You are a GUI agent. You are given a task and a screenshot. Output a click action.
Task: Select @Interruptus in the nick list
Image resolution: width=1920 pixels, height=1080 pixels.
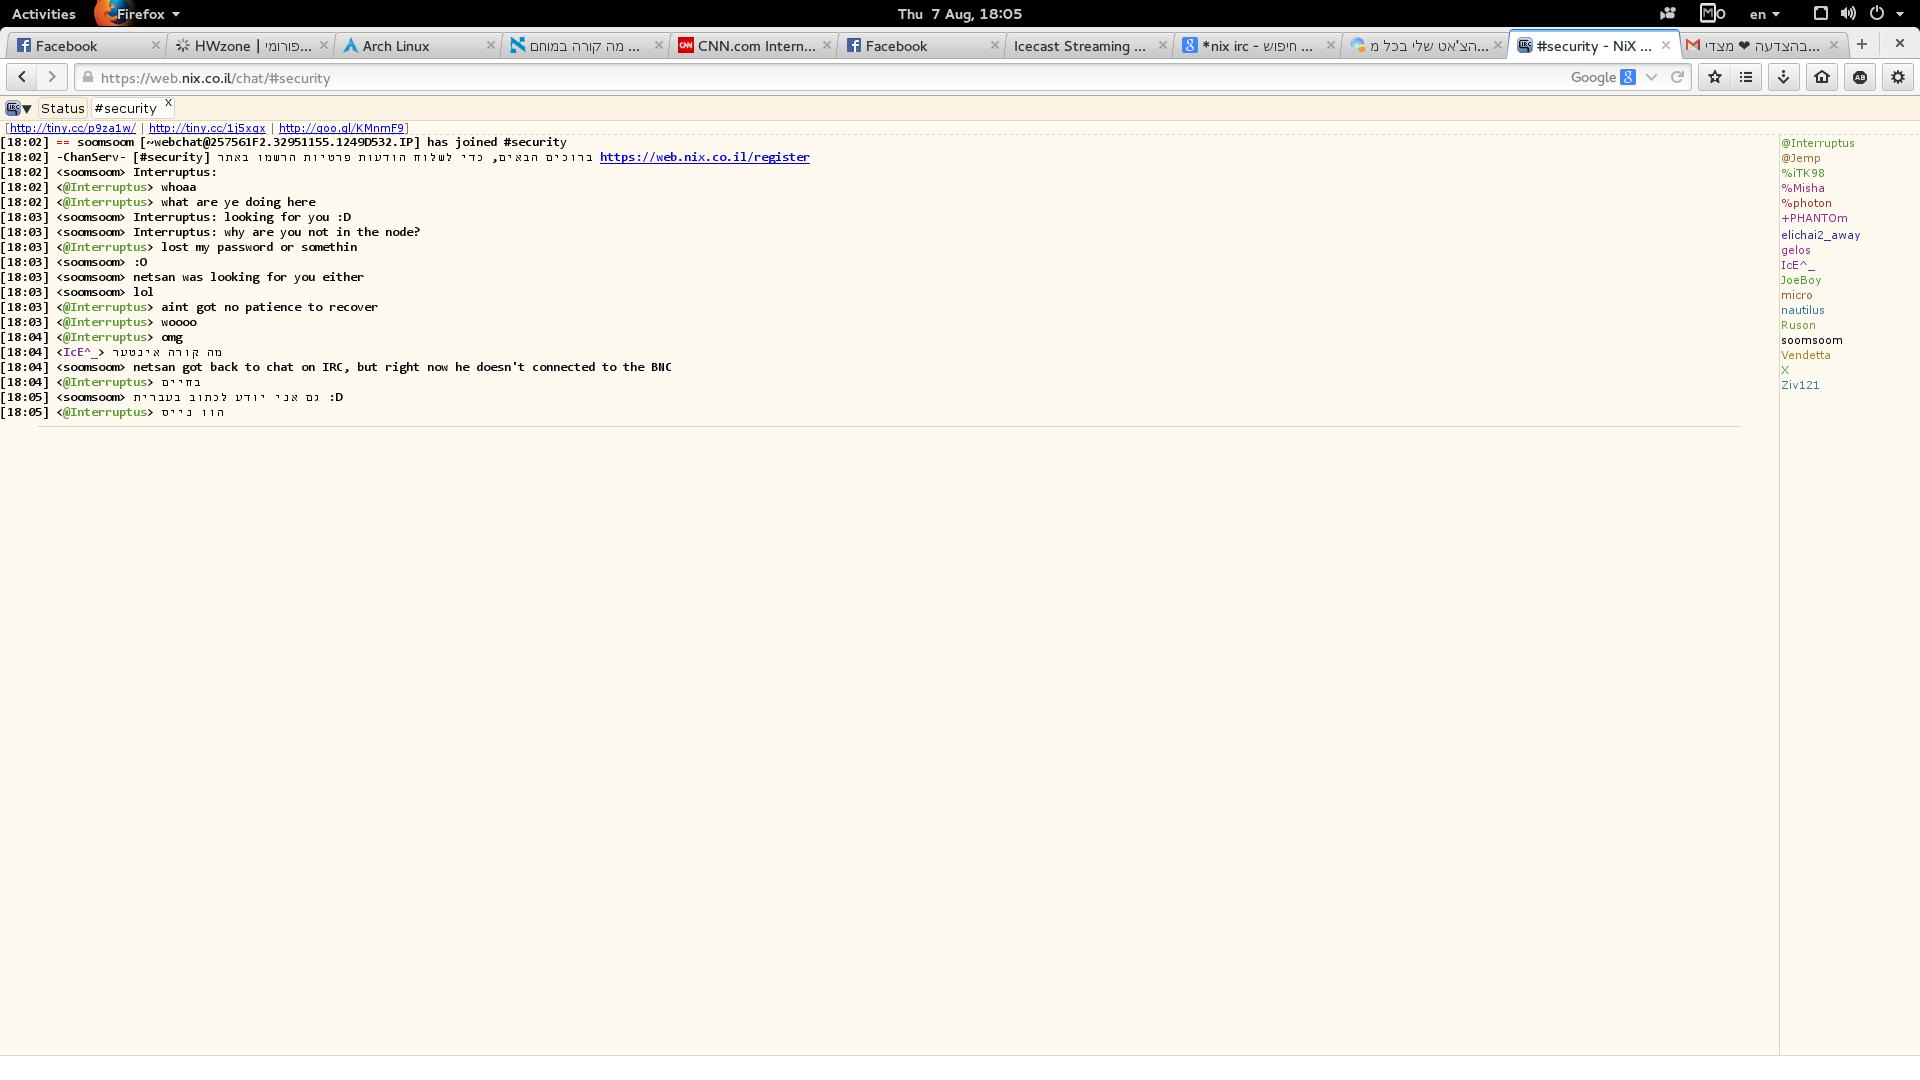(1818, 143)
